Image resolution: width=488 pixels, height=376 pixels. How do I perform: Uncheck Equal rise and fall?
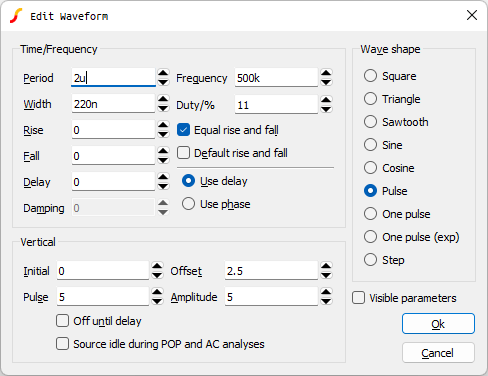[x=184, y=130]
